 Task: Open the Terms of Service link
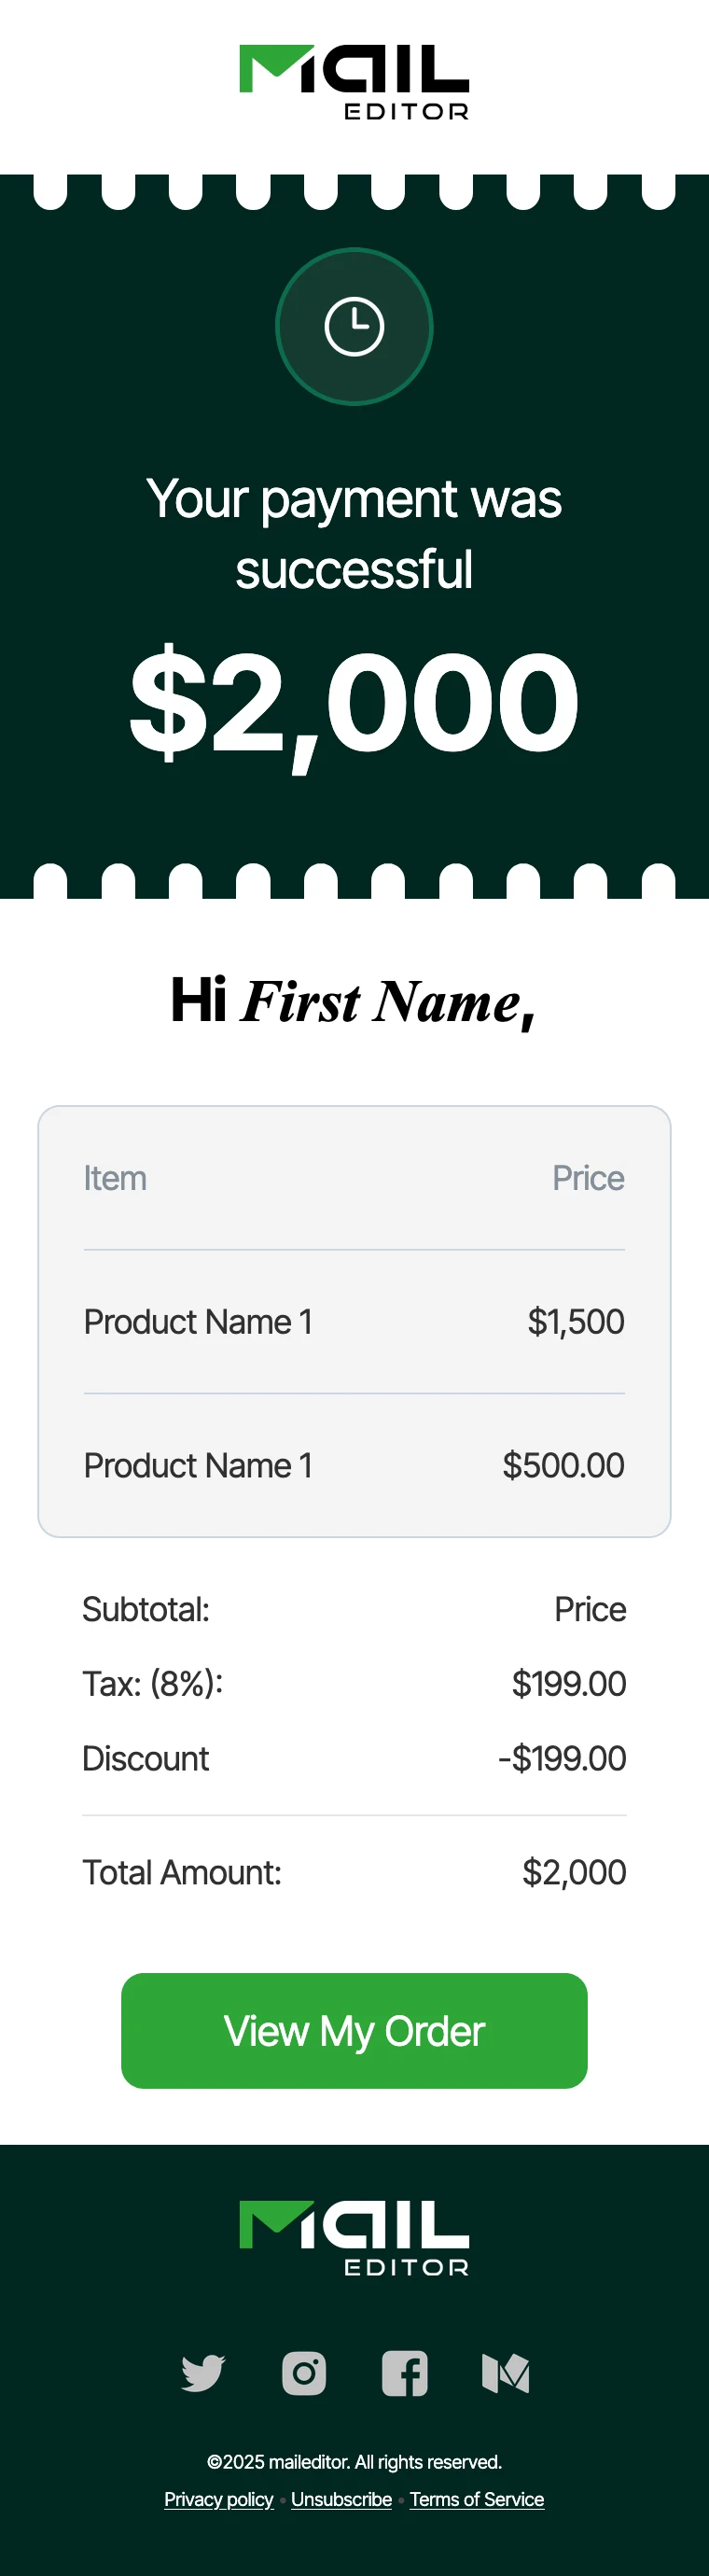click(x=477, y=2499)
